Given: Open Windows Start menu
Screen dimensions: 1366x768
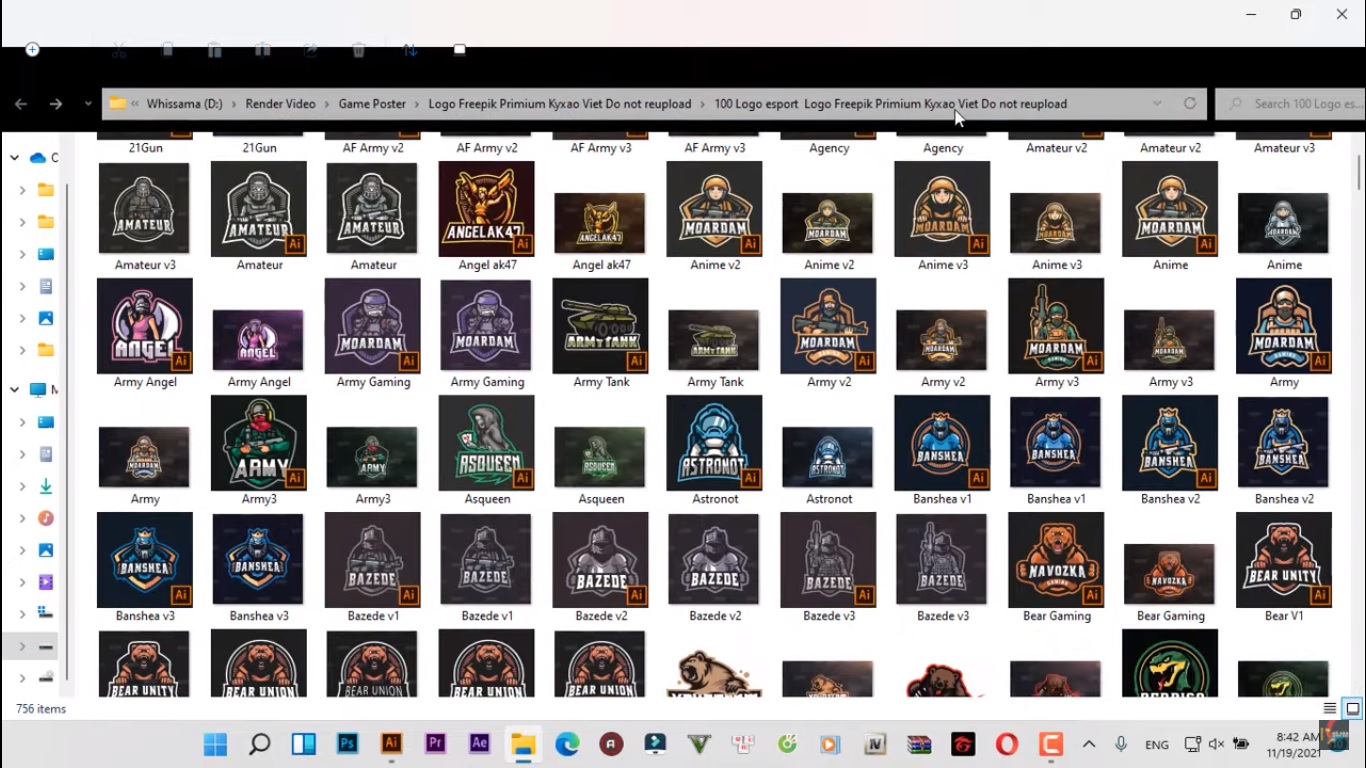Looking at the screenshot, I should [215, 744].
